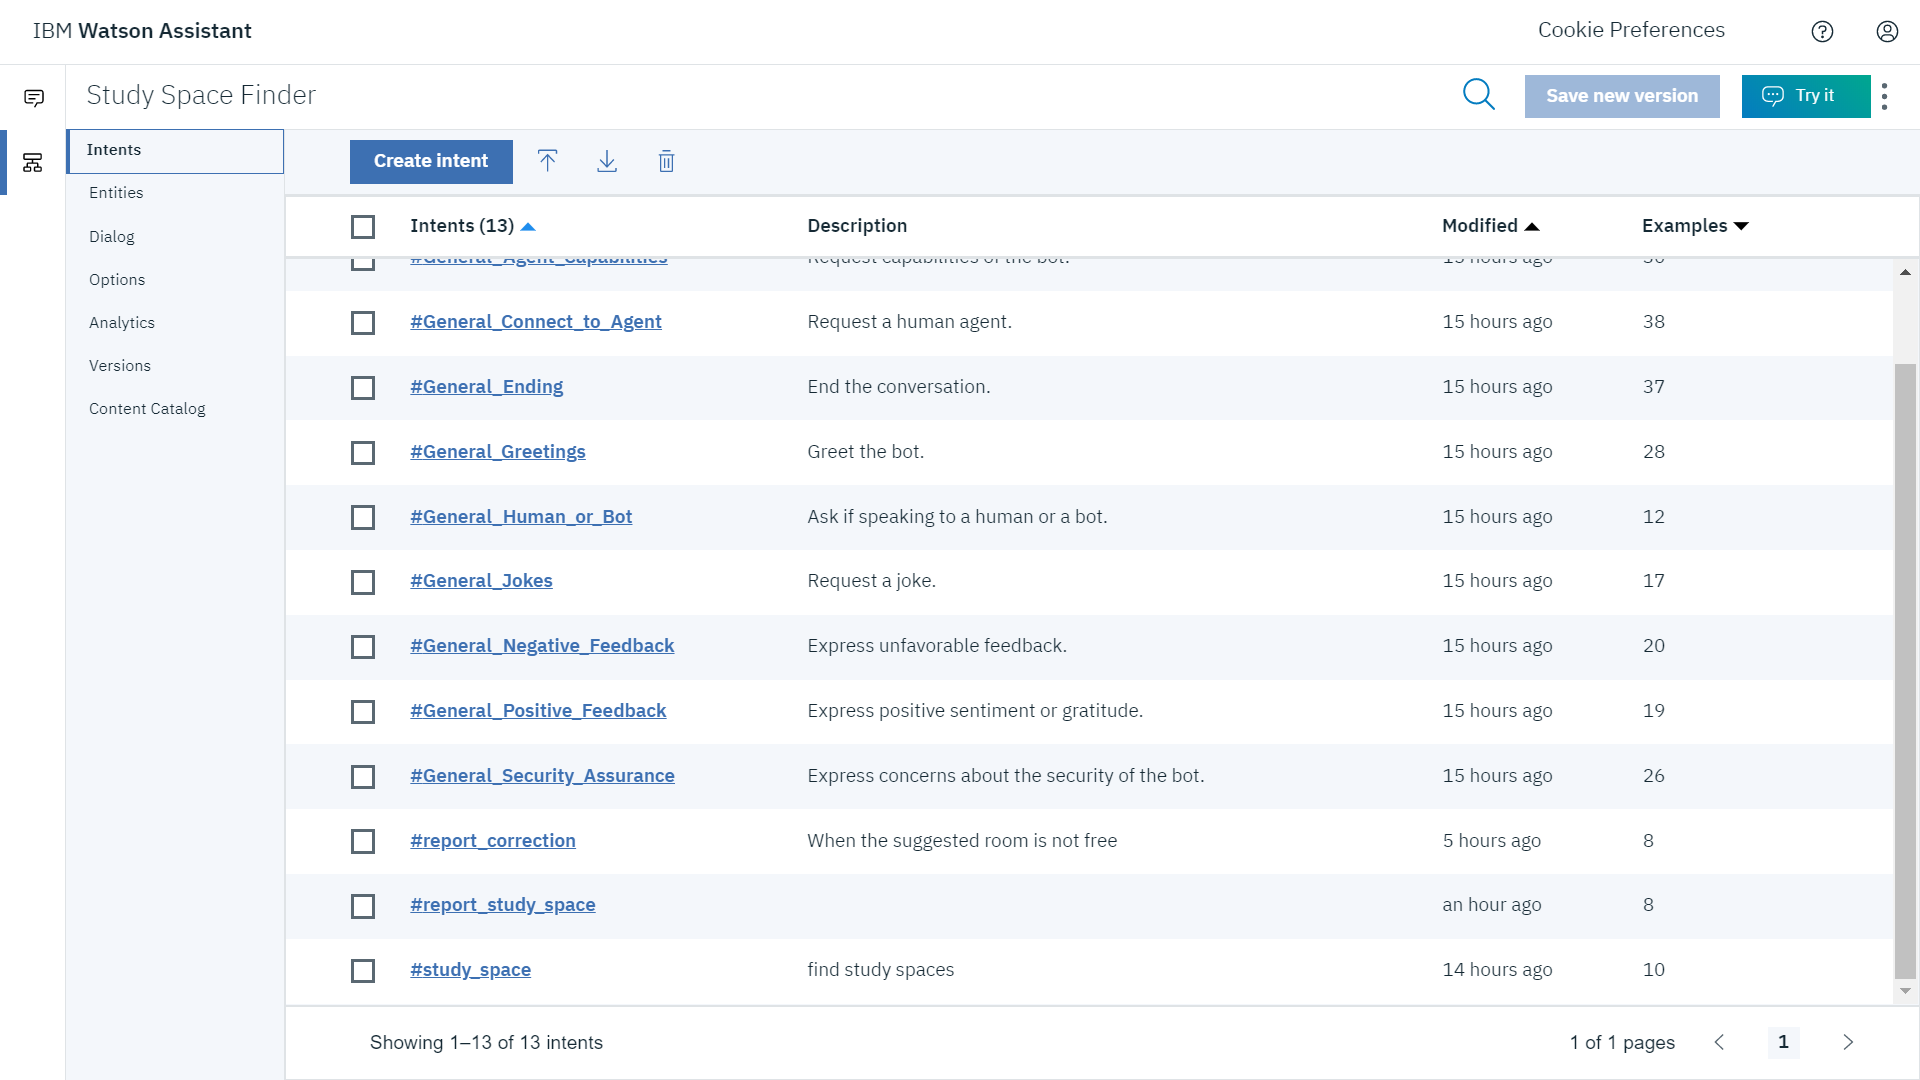Click the delete trash can icon
The width and height of the screenshot is (1920, 1080).
666,161
